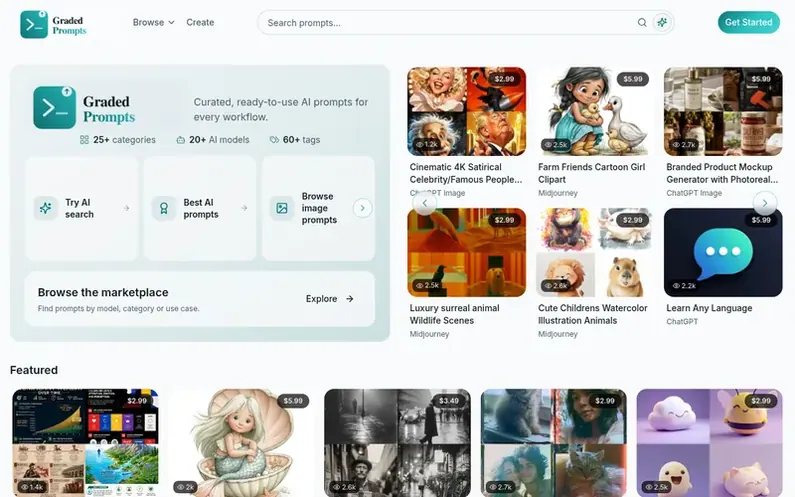Click the 60+ tags tag icon

pyautogui.click(x=274, y=139)
